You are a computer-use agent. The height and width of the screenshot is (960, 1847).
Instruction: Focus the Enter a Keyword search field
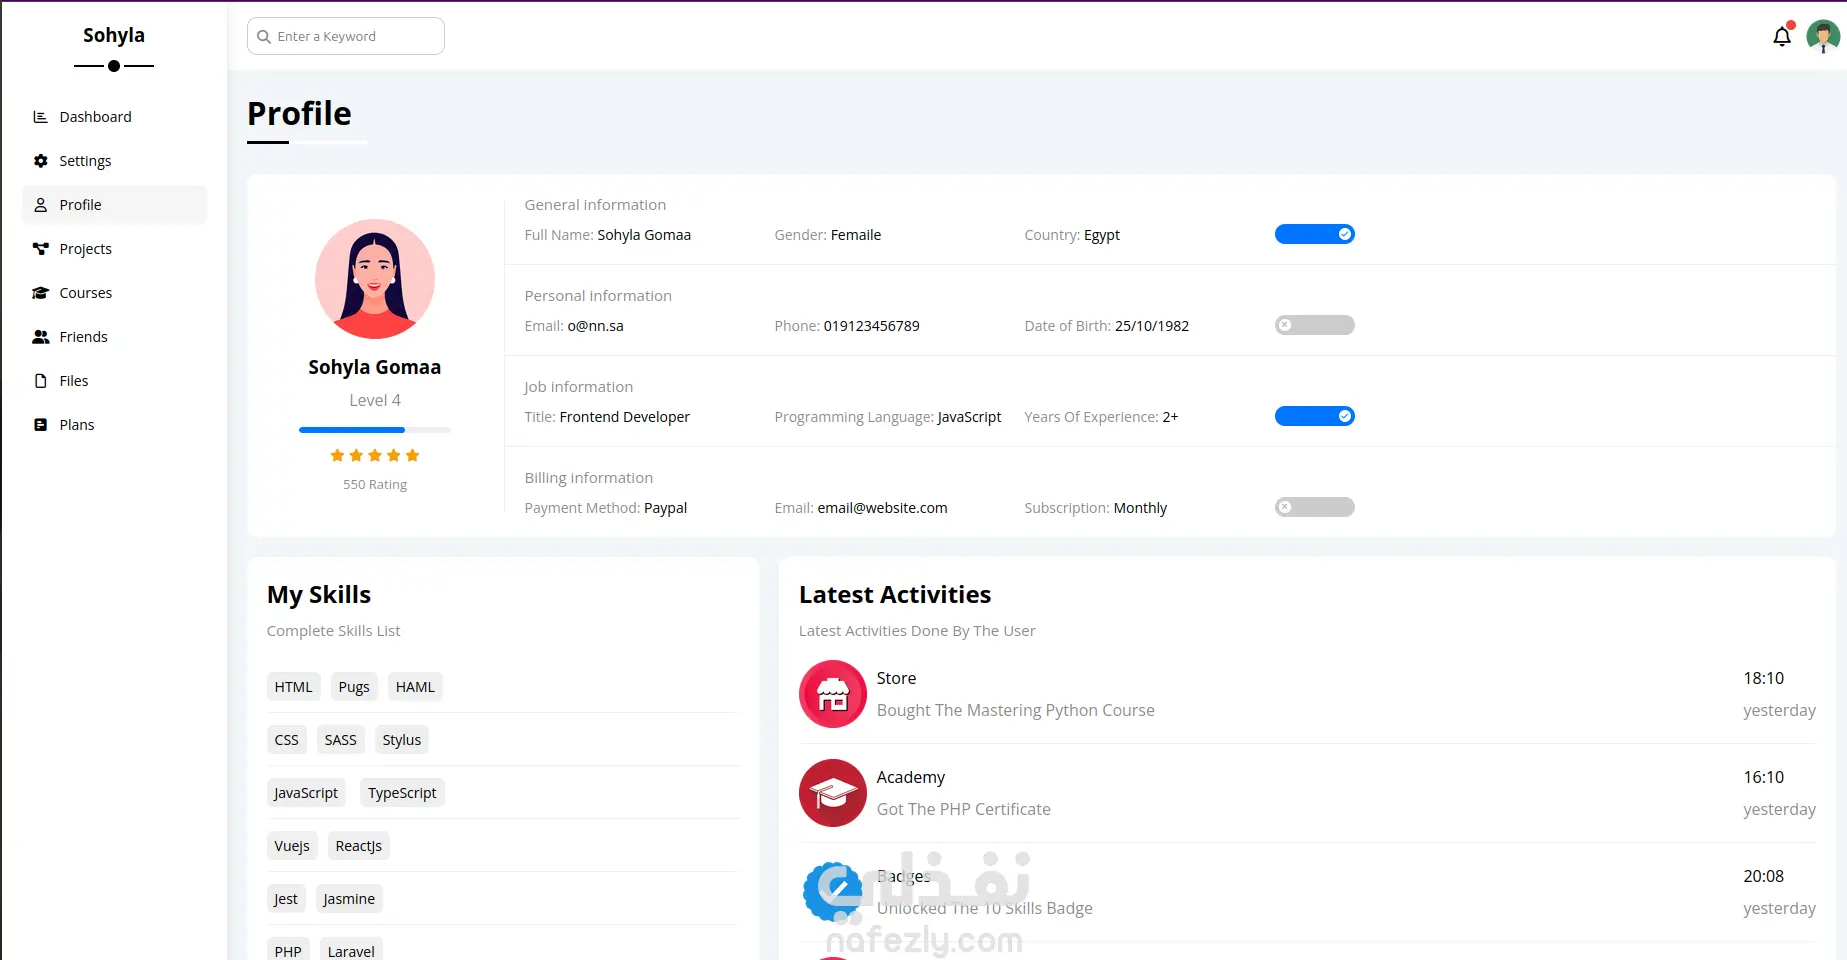[x=346, y=36]
